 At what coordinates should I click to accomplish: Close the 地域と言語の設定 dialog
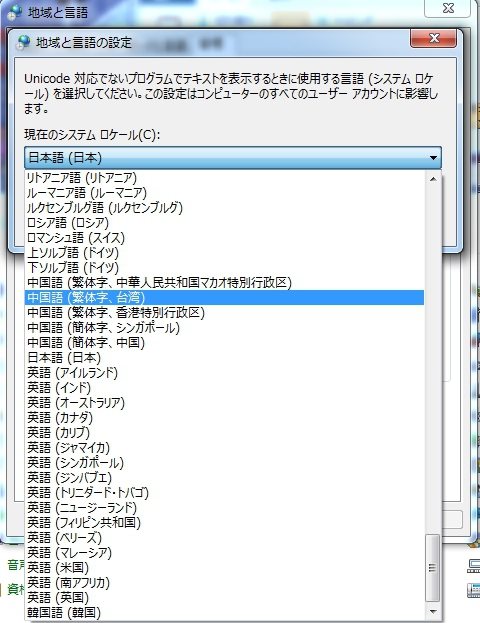[x=434, y=39]
